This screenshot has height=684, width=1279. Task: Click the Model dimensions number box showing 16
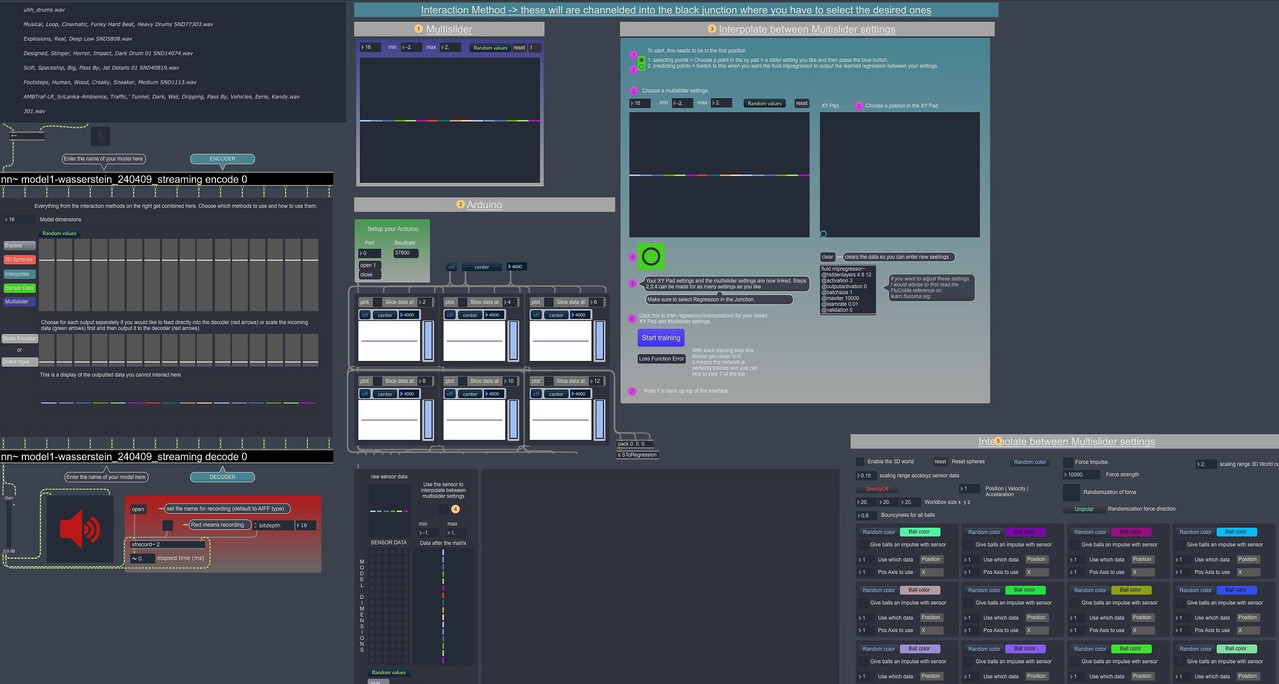[x=19, y=219]
